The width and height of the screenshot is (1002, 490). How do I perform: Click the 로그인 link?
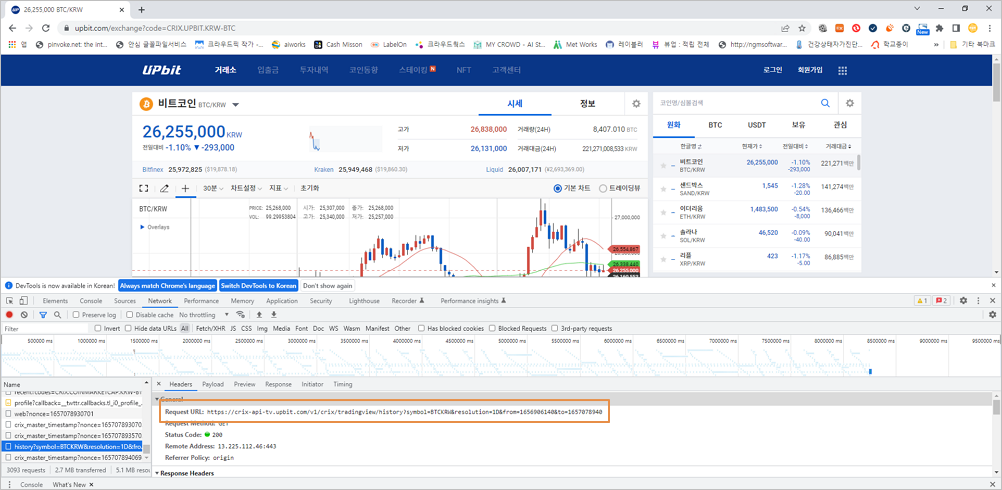pyautogui.click(x=773, y=70)
